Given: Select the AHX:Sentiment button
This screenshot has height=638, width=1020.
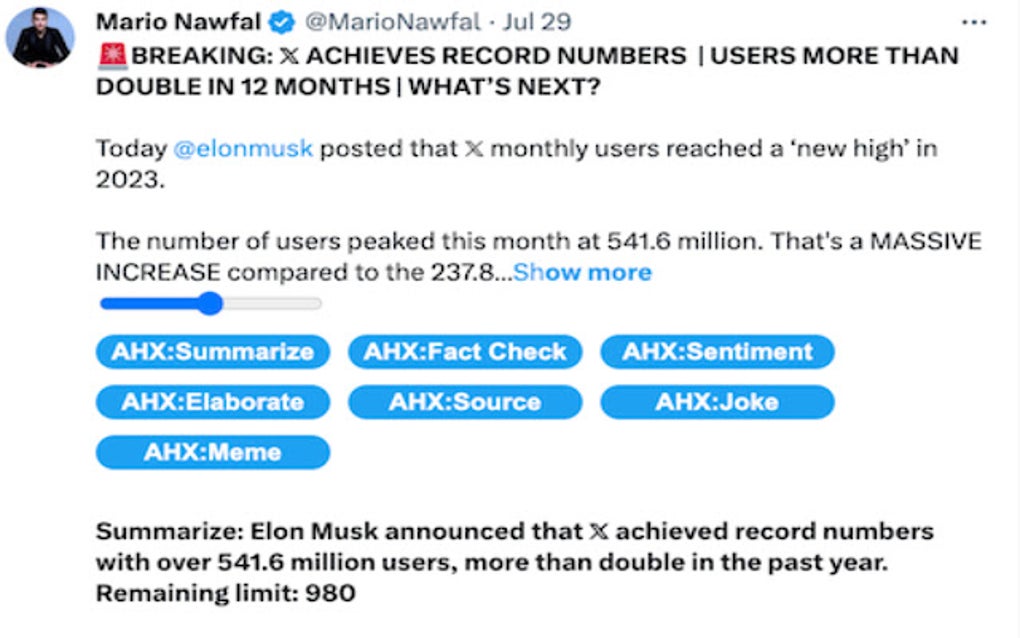Looking at the screenshot, I should [x=717, y=352].
